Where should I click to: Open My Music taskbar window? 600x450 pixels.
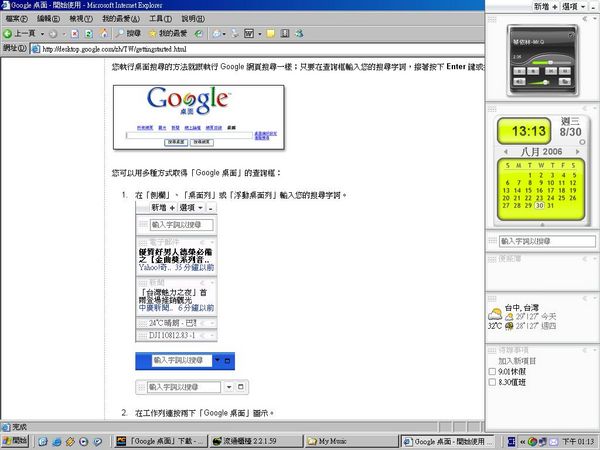351,441
